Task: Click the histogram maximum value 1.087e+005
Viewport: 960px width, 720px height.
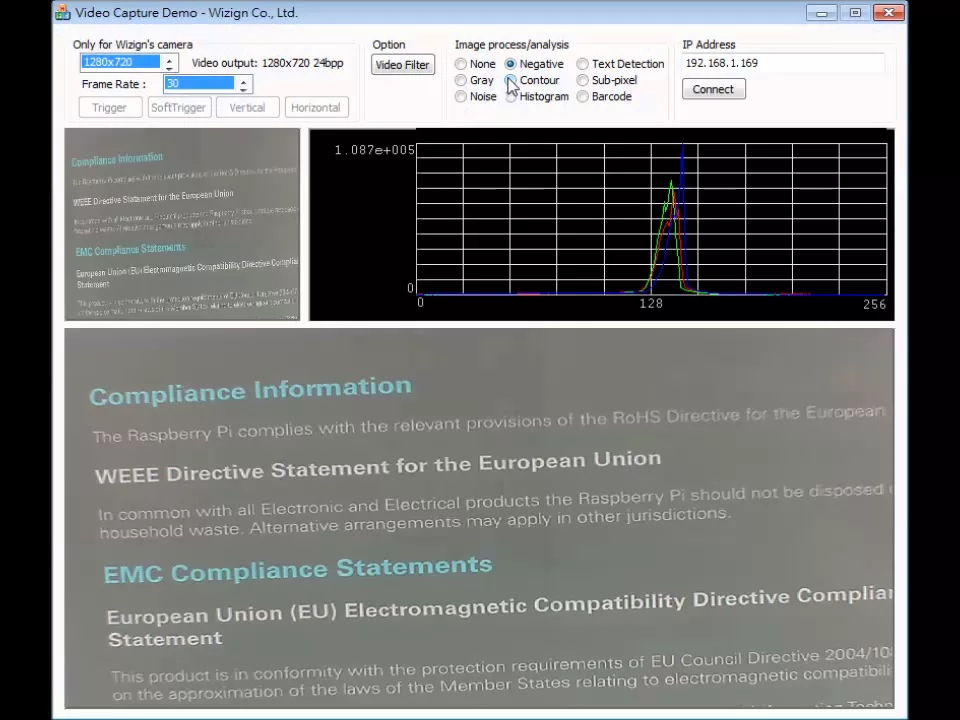Action: point(375,150)
